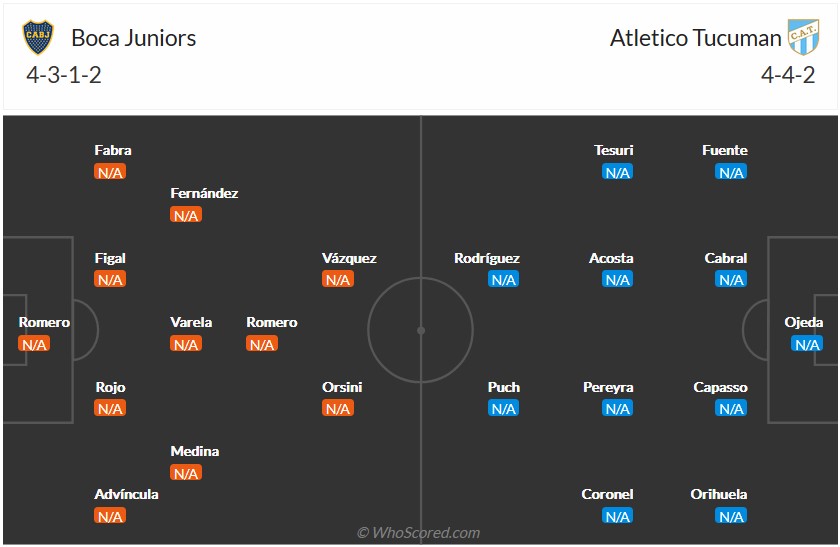Click the Boca Juniors club crest

38,38
